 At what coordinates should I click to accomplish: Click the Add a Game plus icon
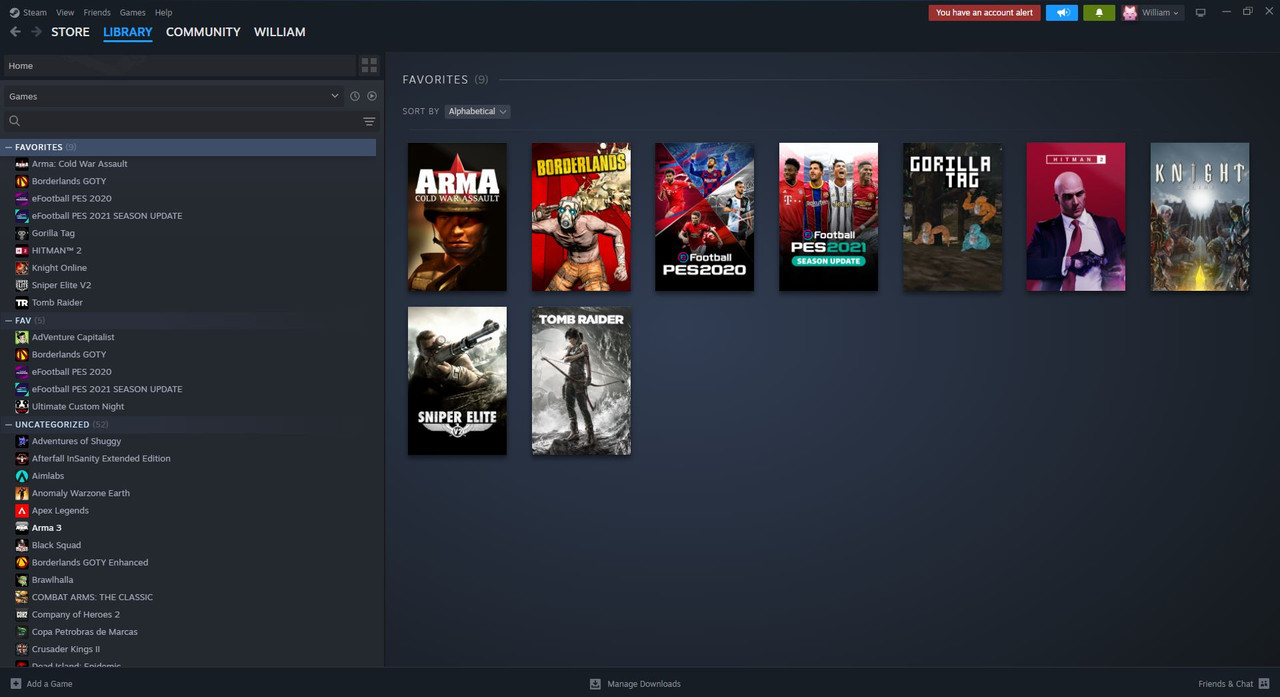tap(15, 684)
